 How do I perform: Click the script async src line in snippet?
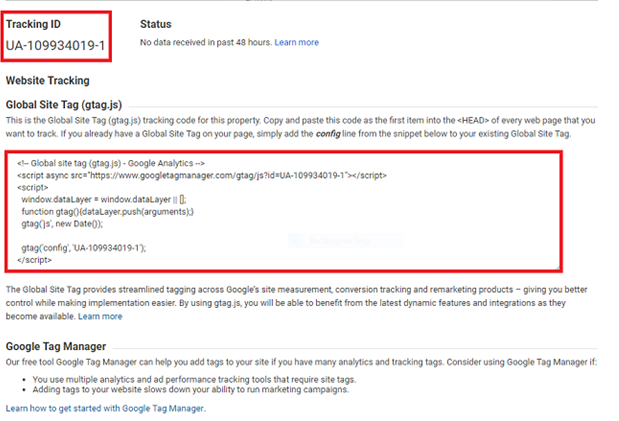pos(195,174)
